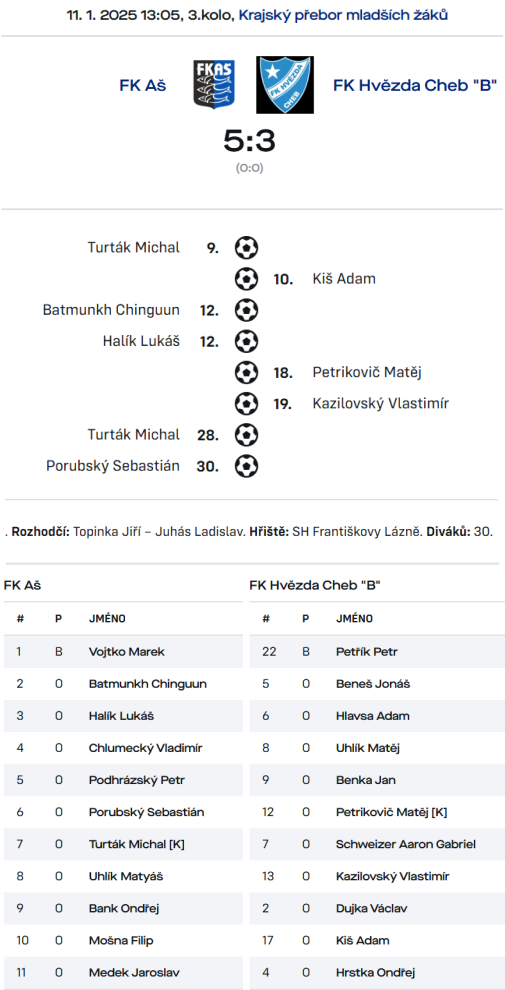Click the ball icon for Petrikovič Matěj's goal
Viewport: 505px width, 990px height.
(x=246, y=373)
